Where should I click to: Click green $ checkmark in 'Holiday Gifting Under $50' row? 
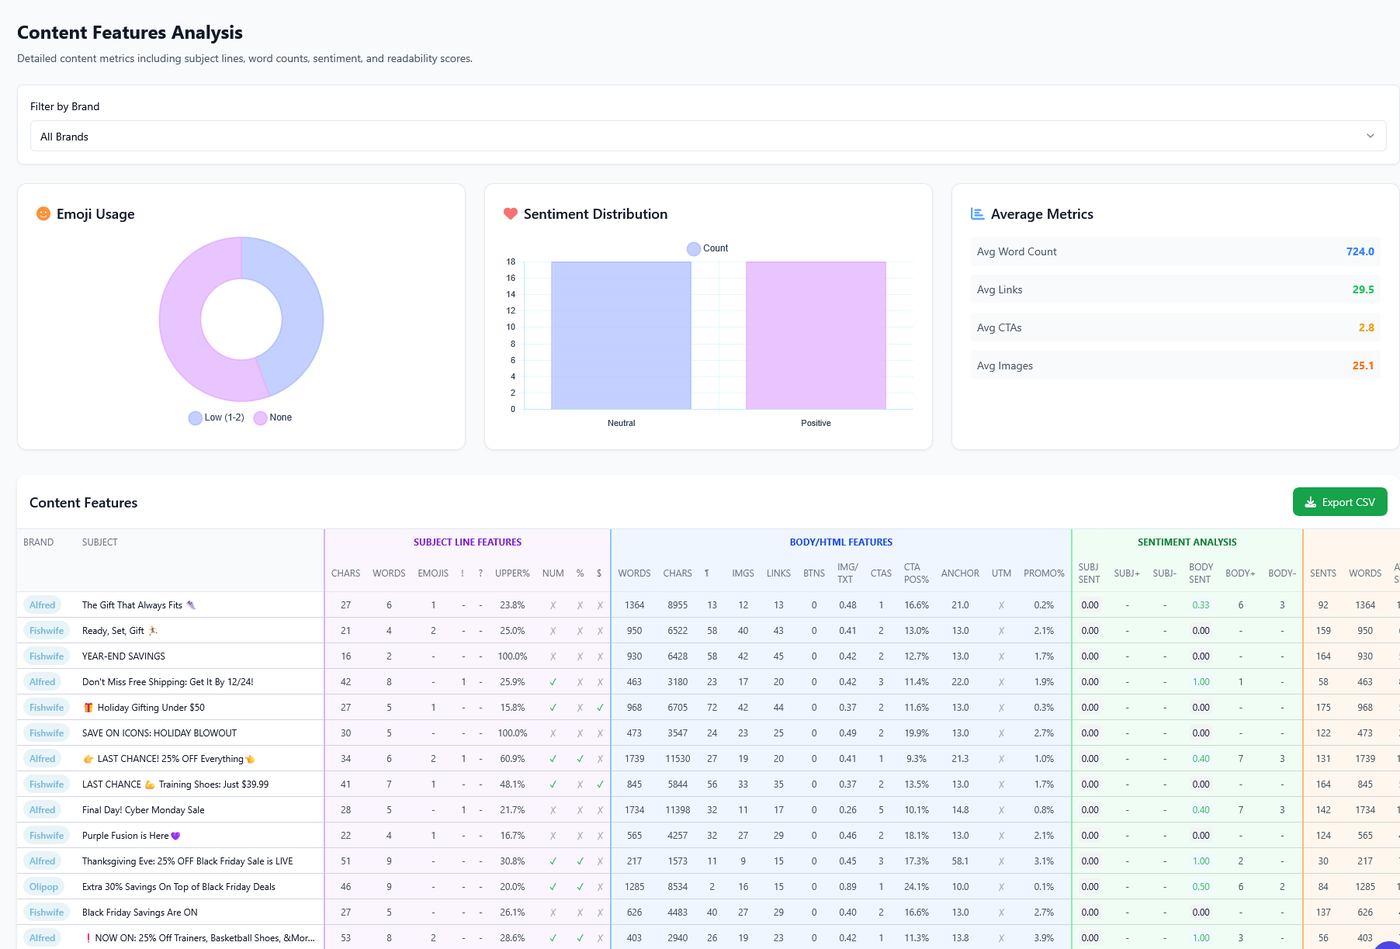pos(599,707)
